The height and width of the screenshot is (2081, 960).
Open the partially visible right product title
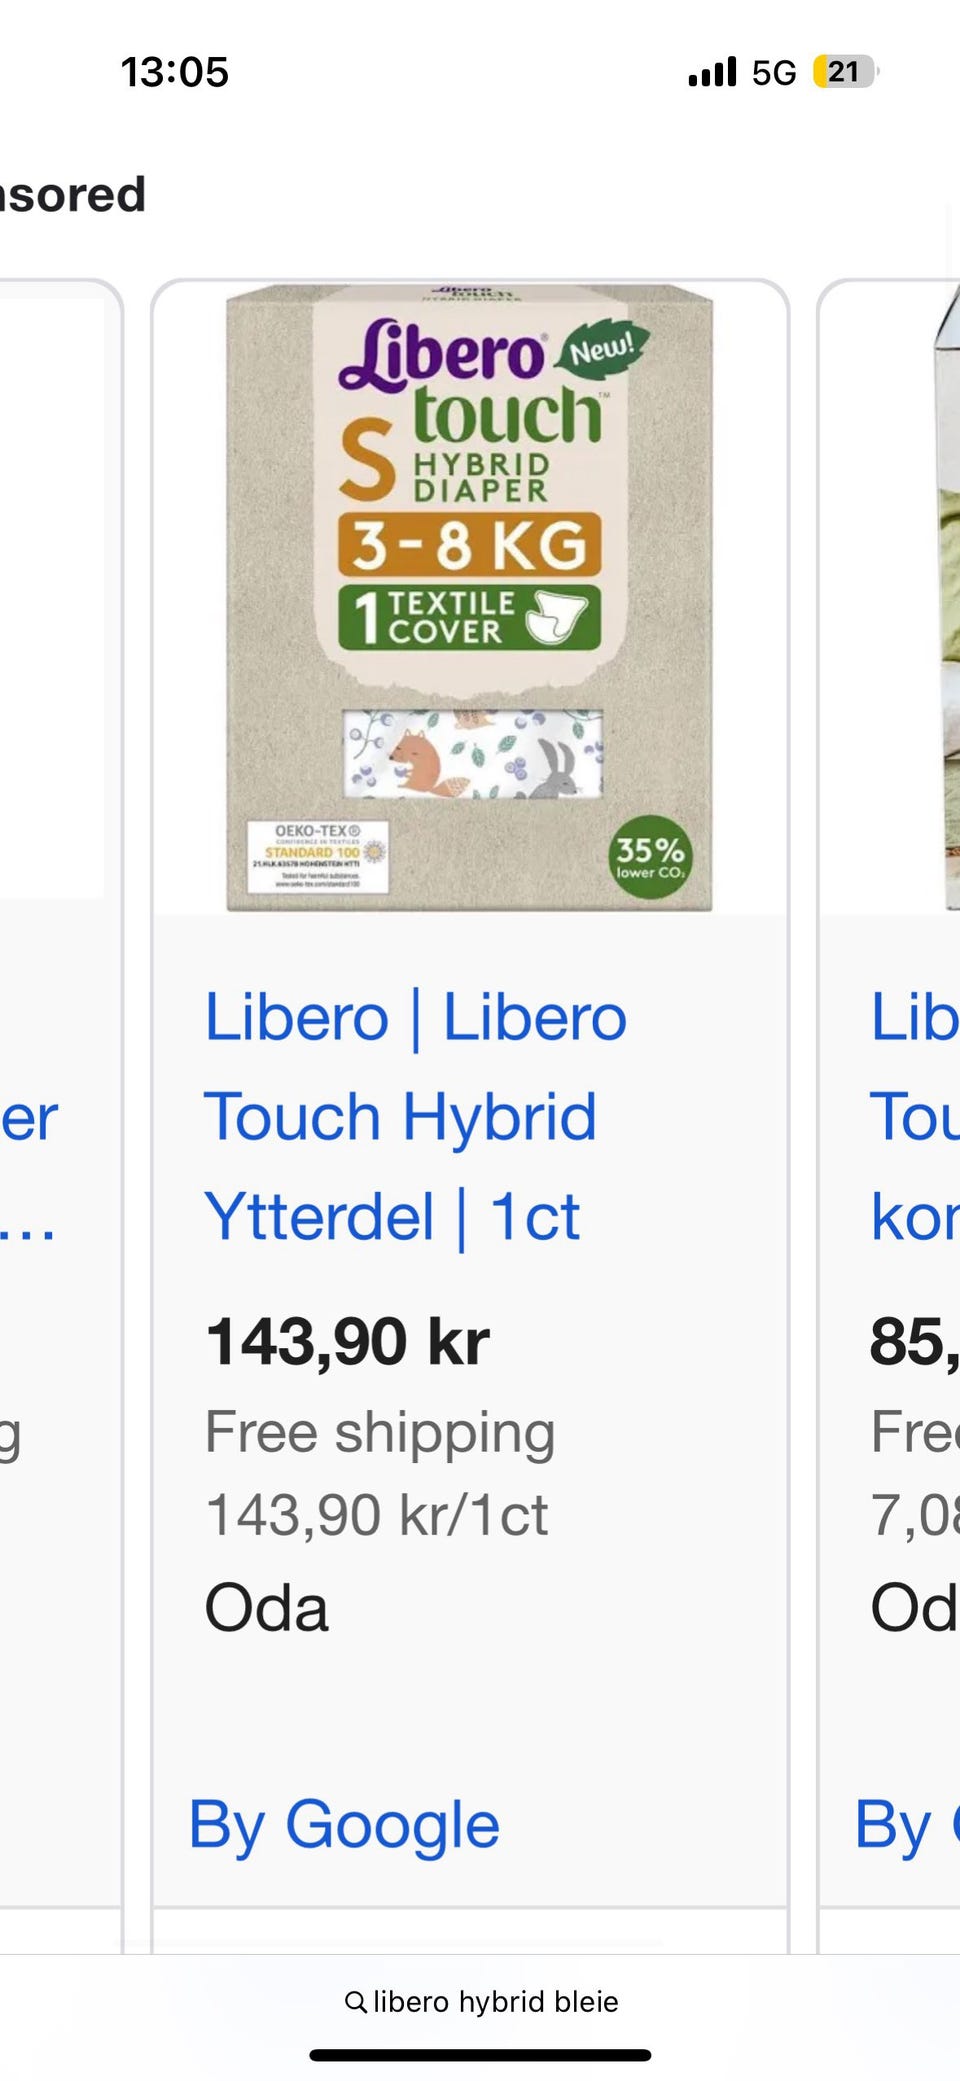(915, 1116)
